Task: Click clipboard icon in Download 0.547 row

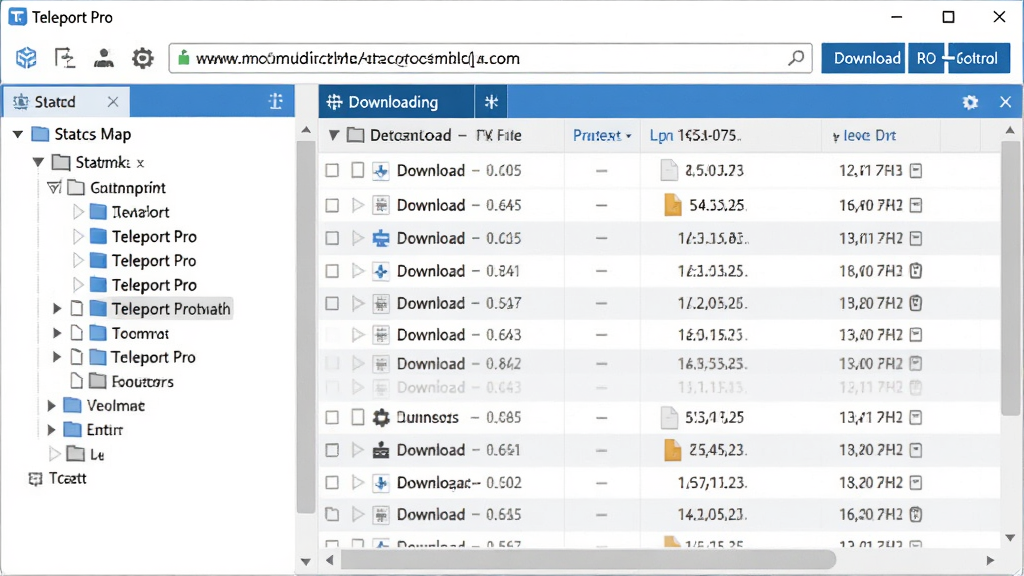Action: click(x=916, y=303)
